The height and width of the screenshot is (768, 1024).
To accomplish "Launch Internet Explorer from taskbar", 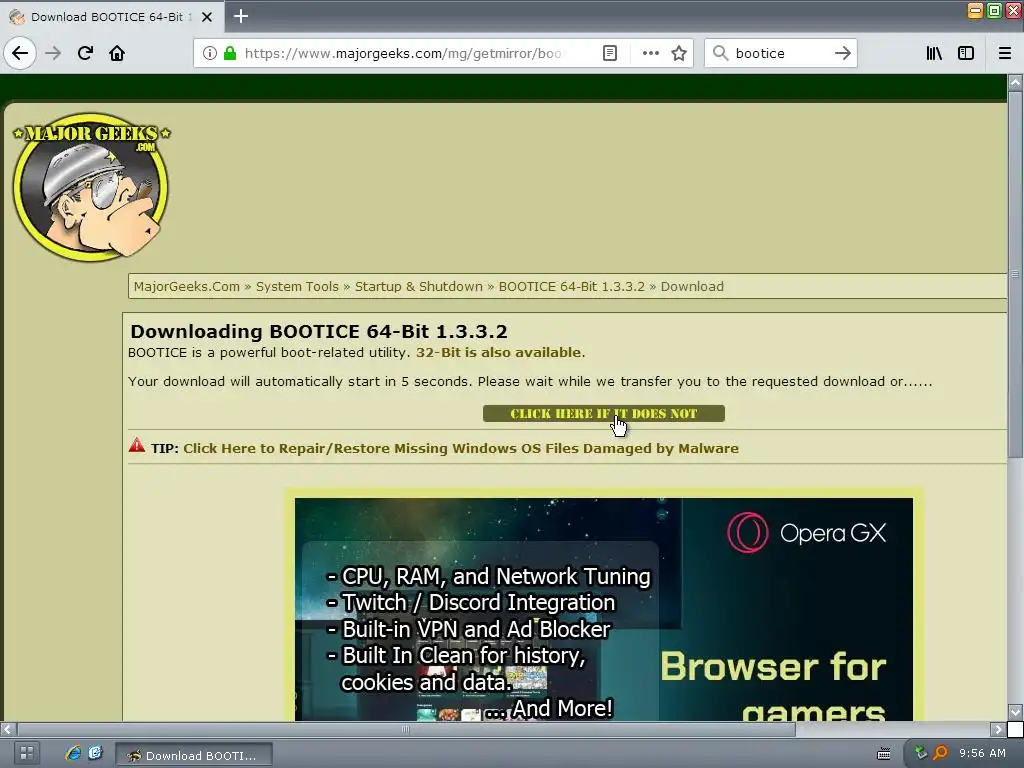I will [73, 754].
